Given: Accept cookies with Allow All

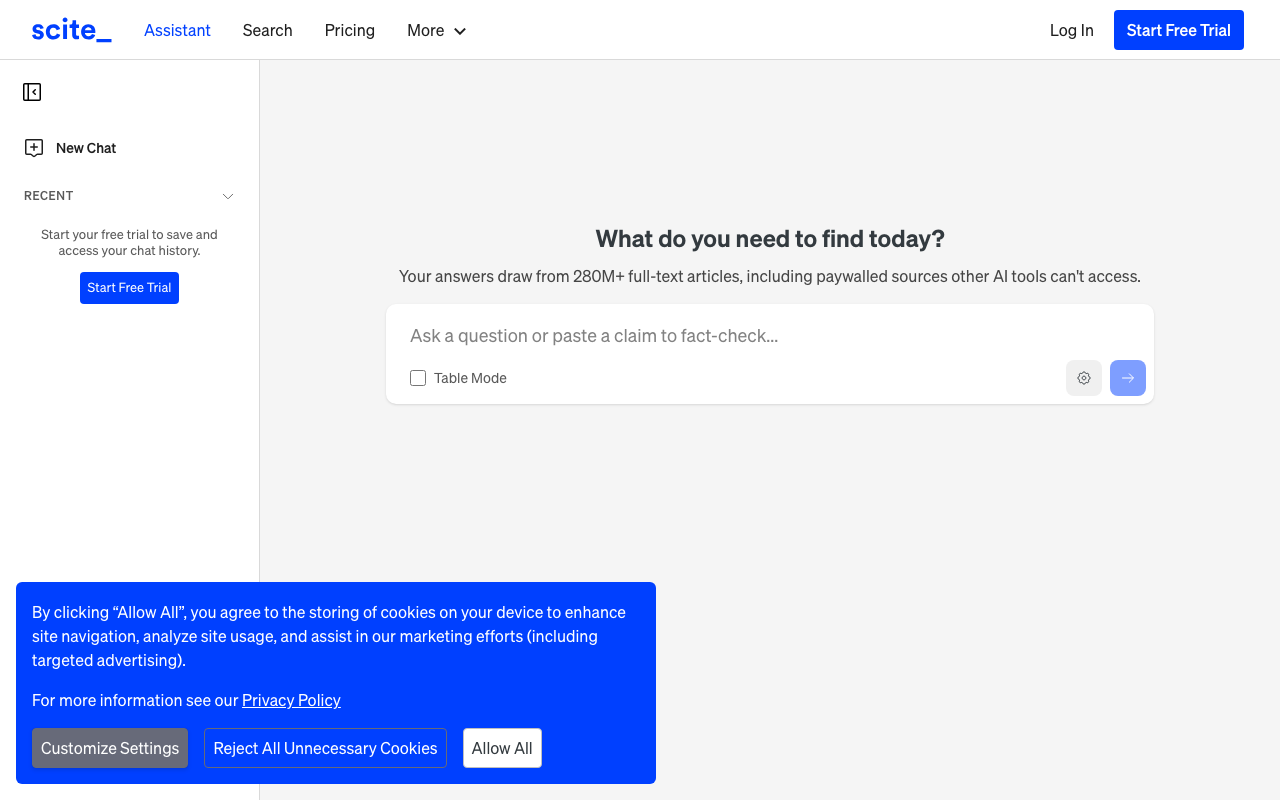Looking at the screenshot, I should [x=502, y=748].
